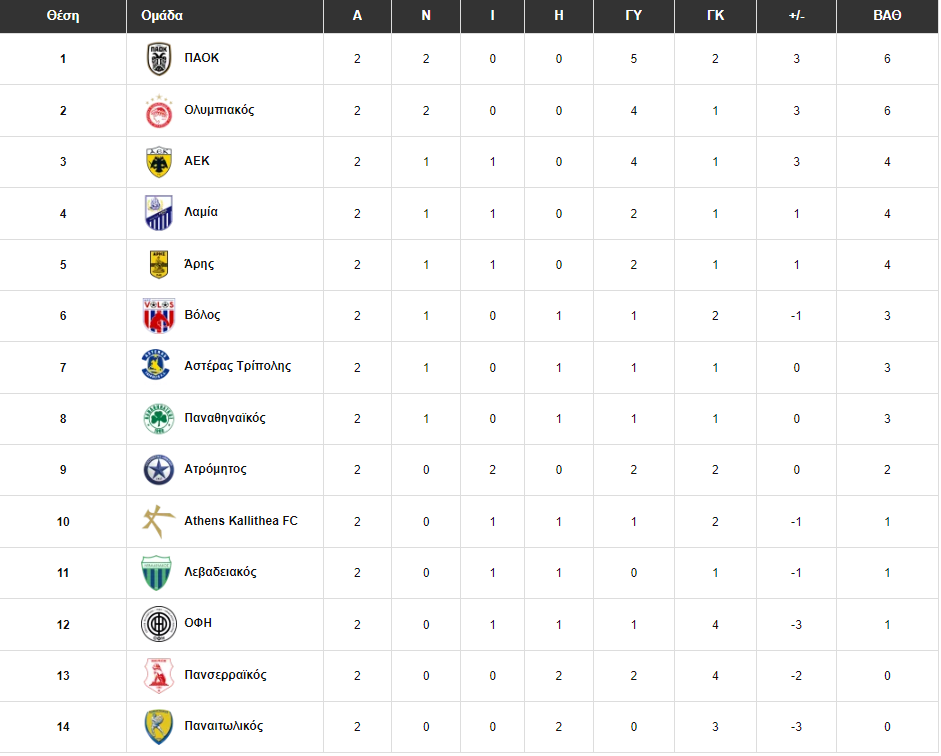Click the Ατρόμητος star logo
This screenshot has height=756, width=941.
158,470
